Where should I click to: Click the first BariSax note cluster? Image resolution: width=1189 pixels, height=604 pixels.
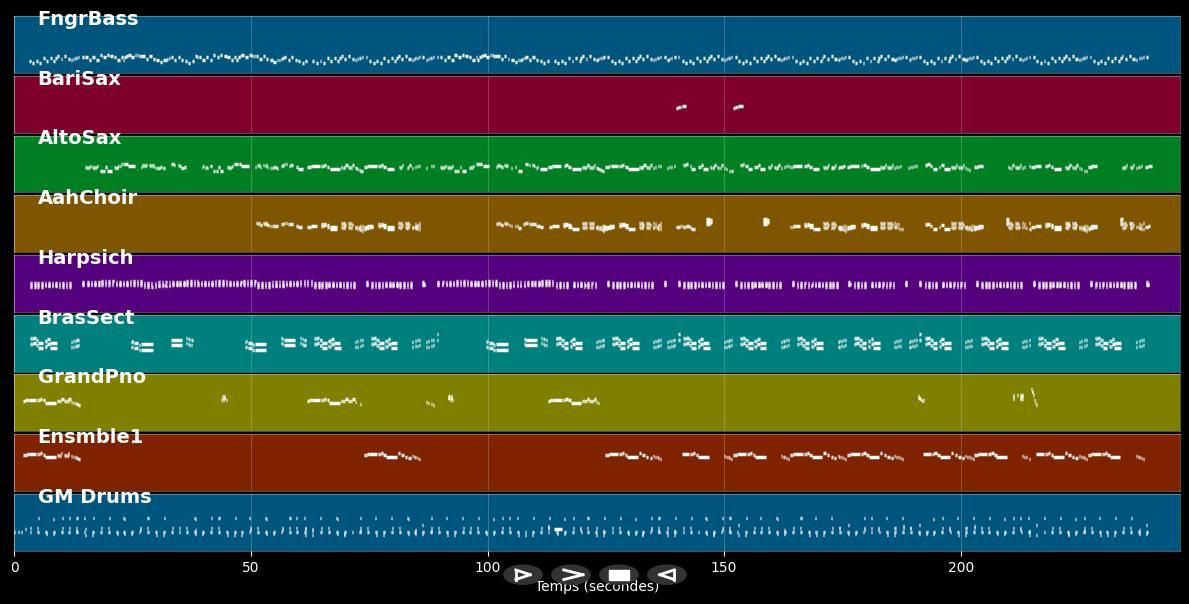coord(681,107)
